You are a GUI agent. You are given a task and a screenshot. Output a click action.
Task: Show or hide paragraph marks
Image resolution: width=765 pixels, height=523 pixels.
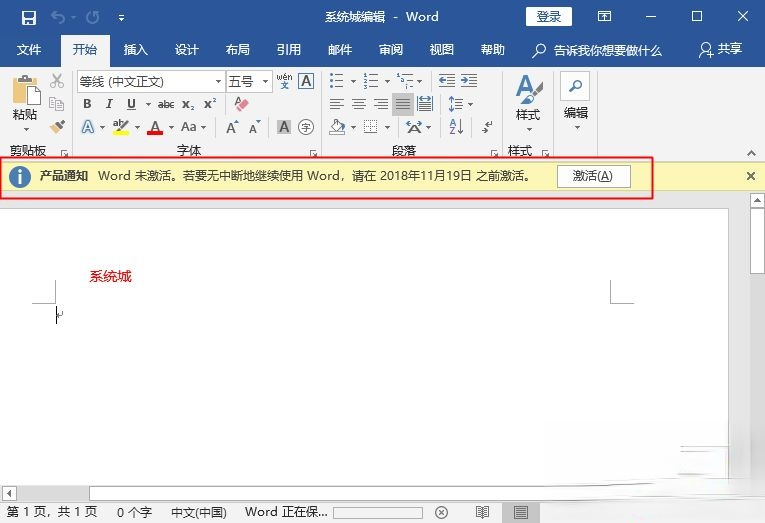pos(487,127)
